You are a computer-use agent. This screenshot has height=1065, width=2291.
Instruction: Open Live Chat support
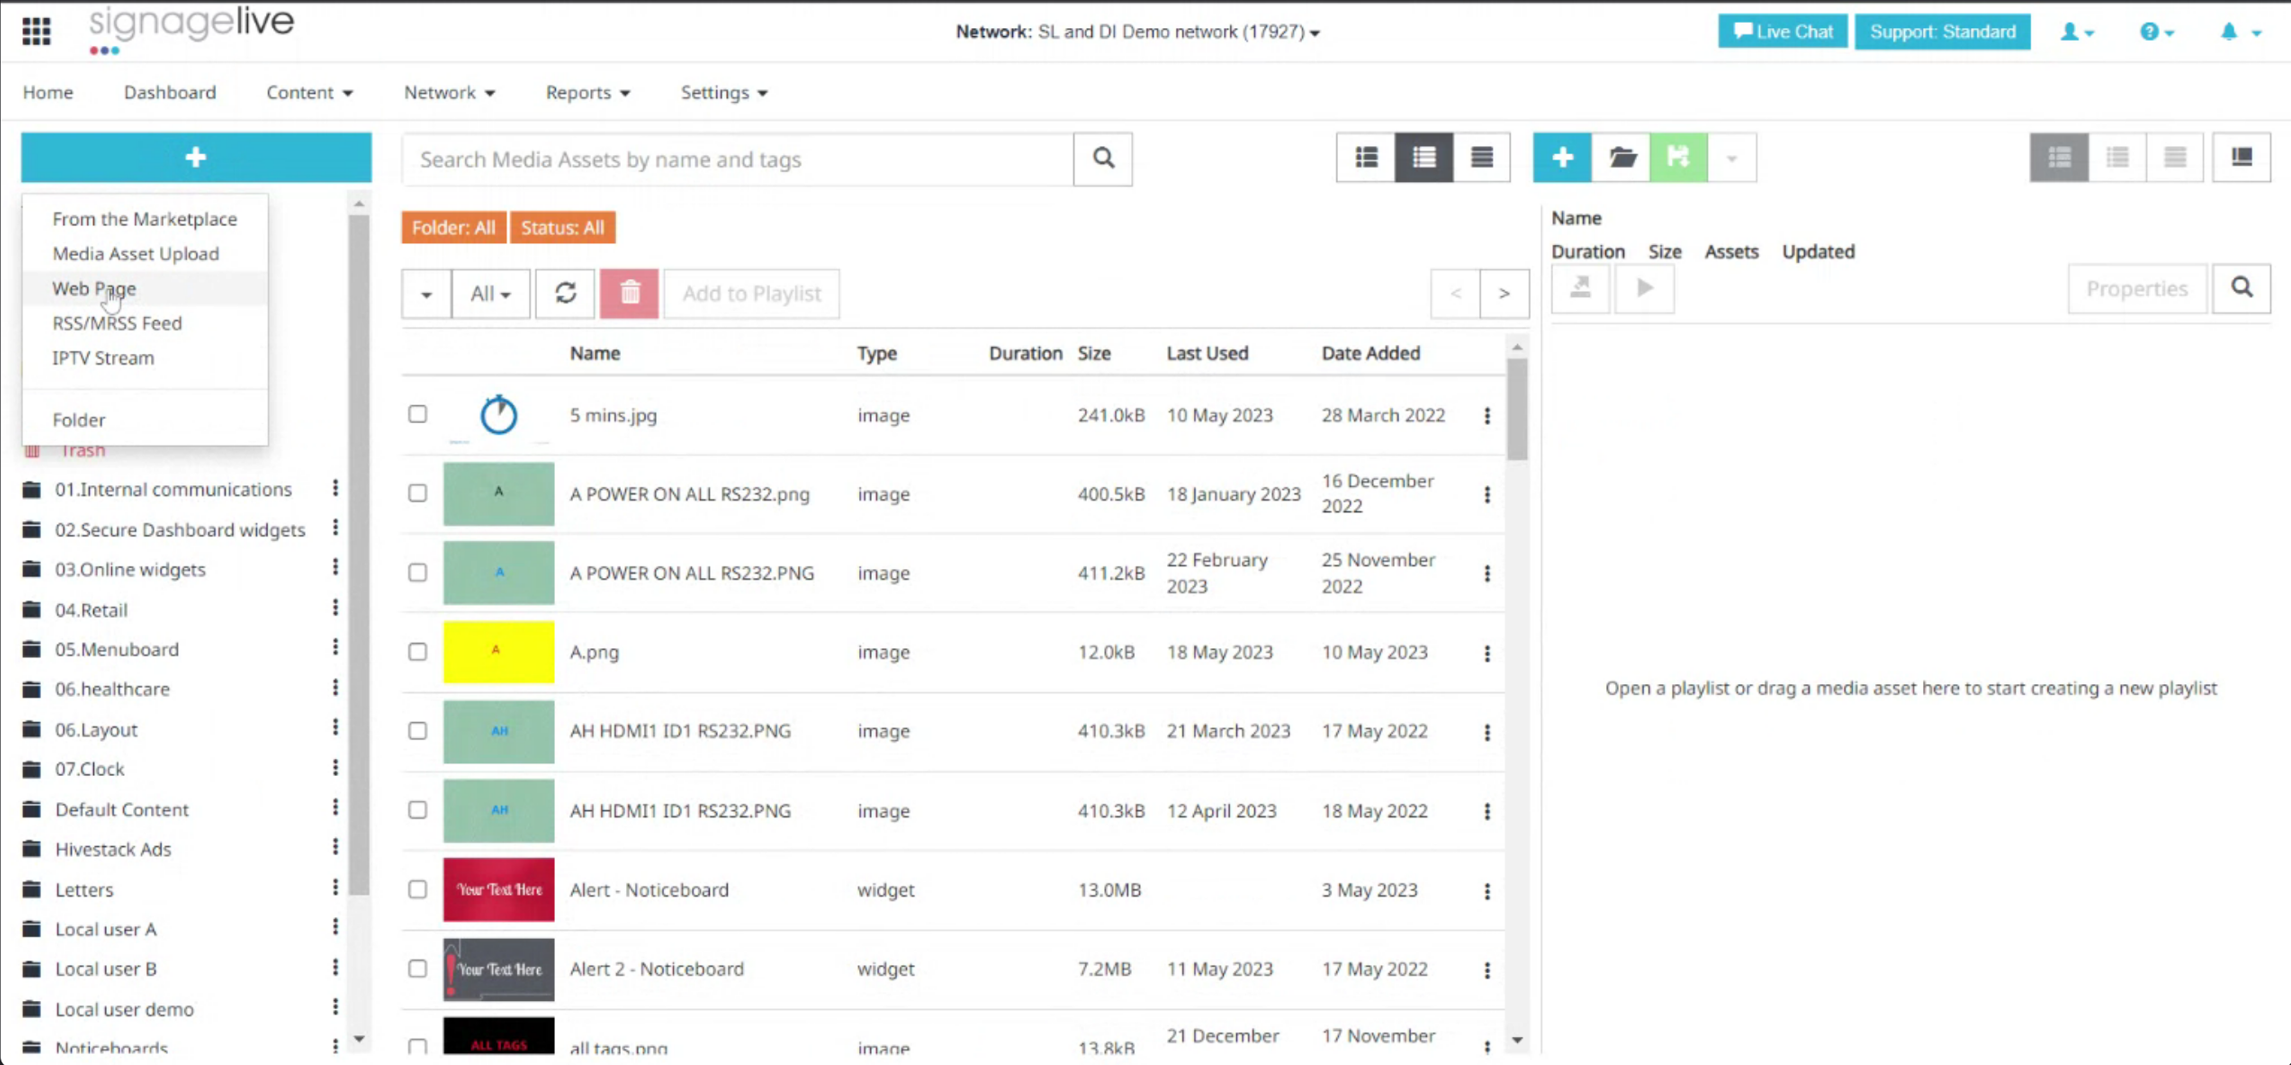point(1782,31)
